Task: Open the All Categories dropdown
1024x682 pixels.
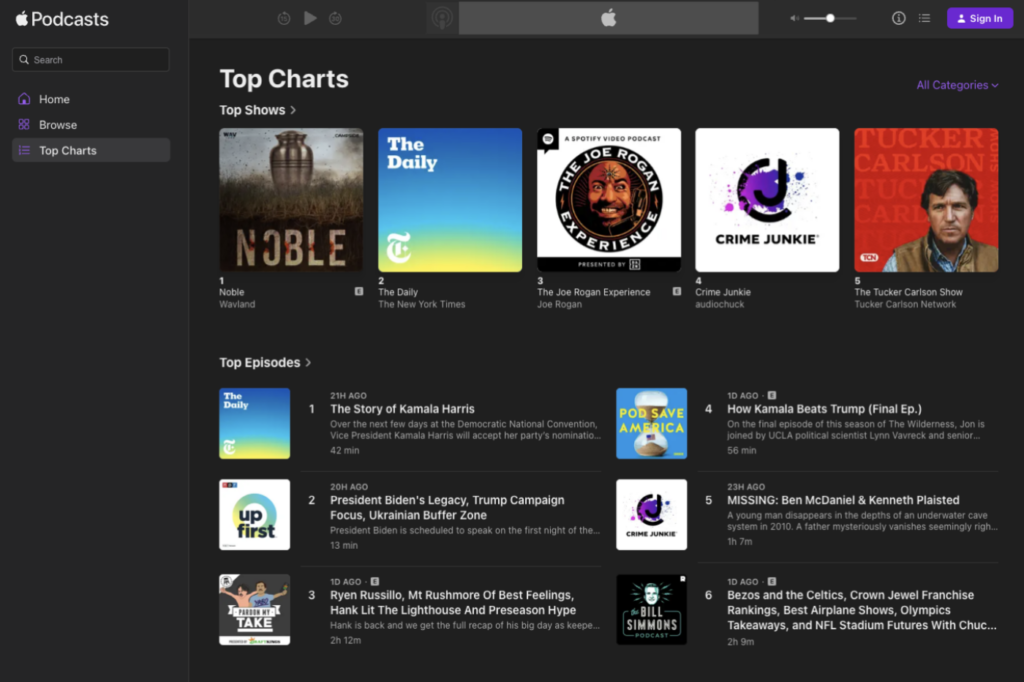Action: (957, 85)
